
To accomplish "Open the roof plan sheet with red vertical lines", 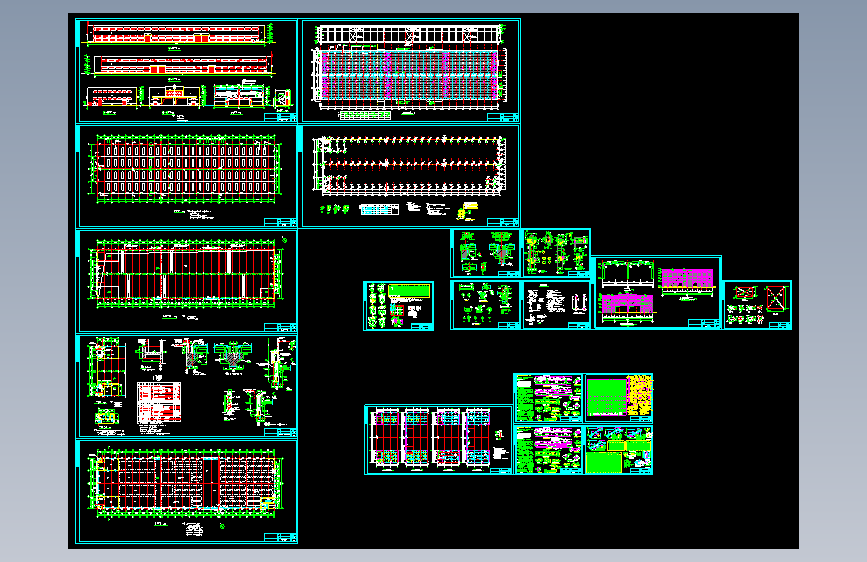I will click(x=186, y=281).
